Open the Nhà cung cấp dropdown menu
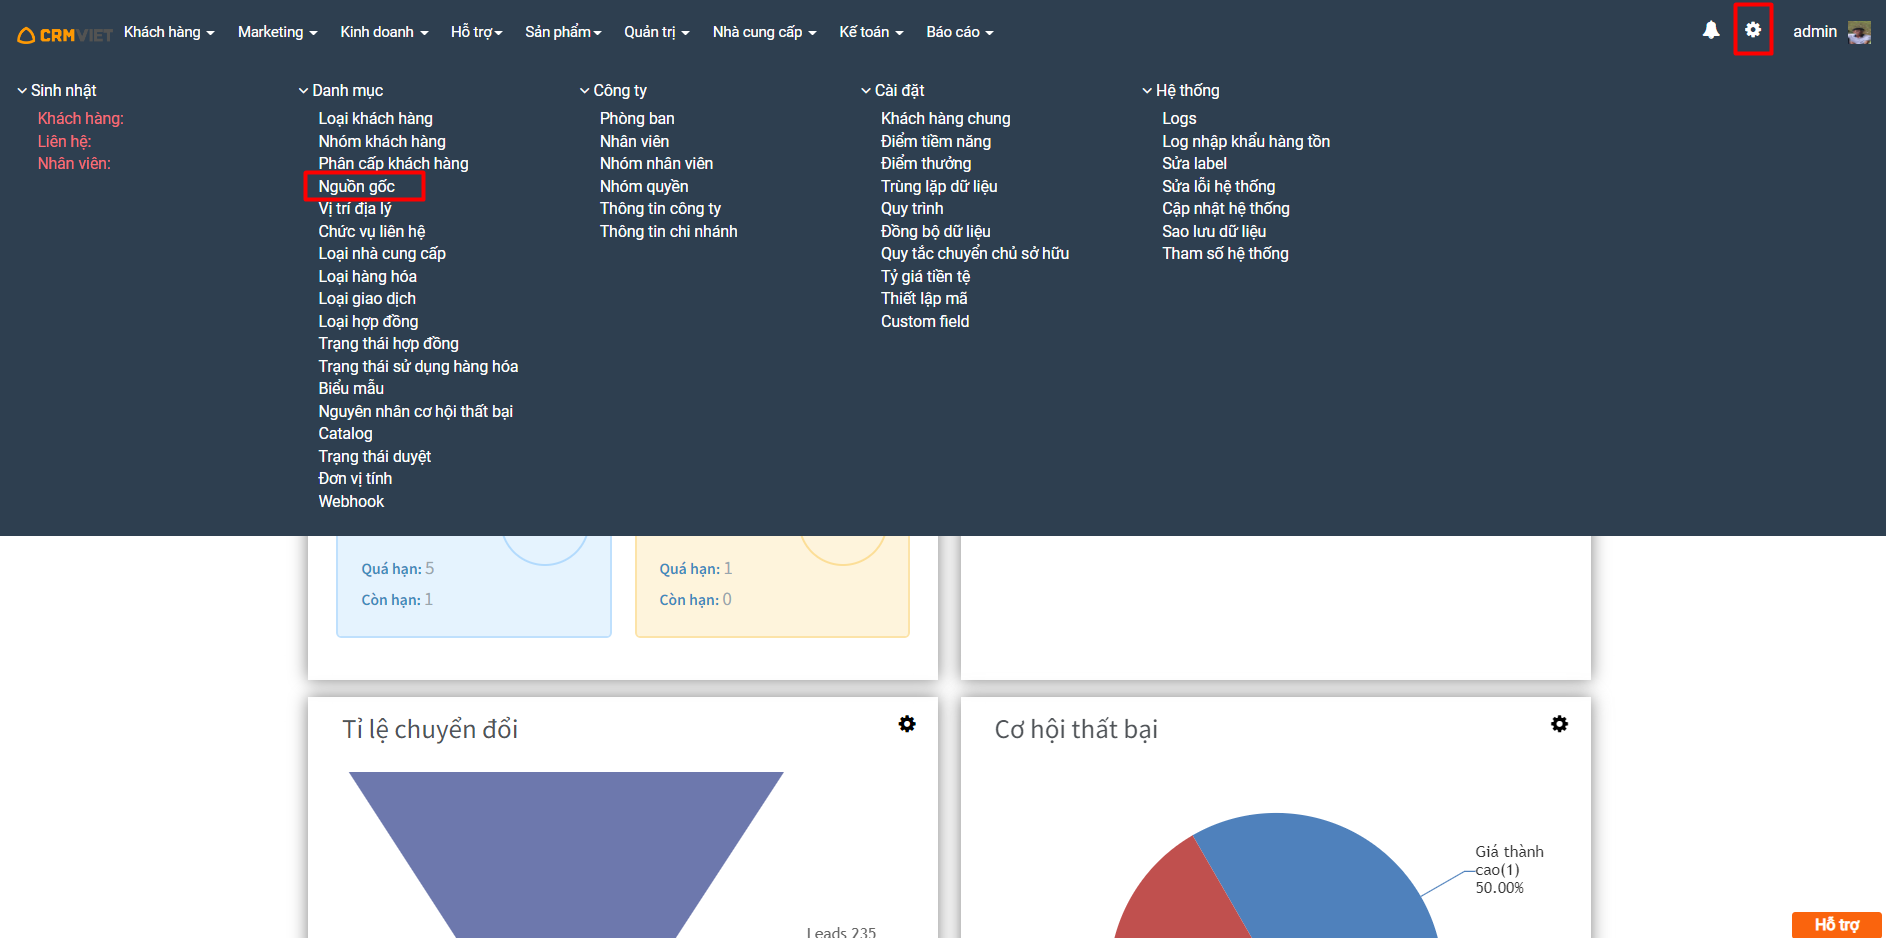Screen dimensions: 1886x938 pyautogui.click(x=764, y=32)
